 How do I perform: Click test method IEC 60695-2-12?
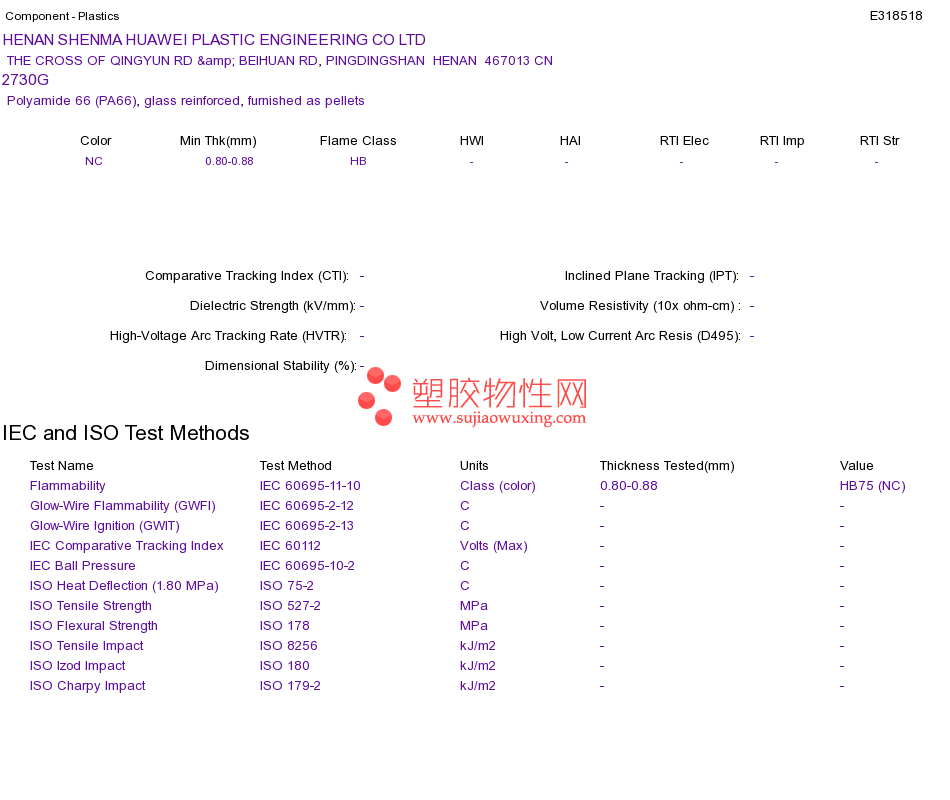(307, 505)
